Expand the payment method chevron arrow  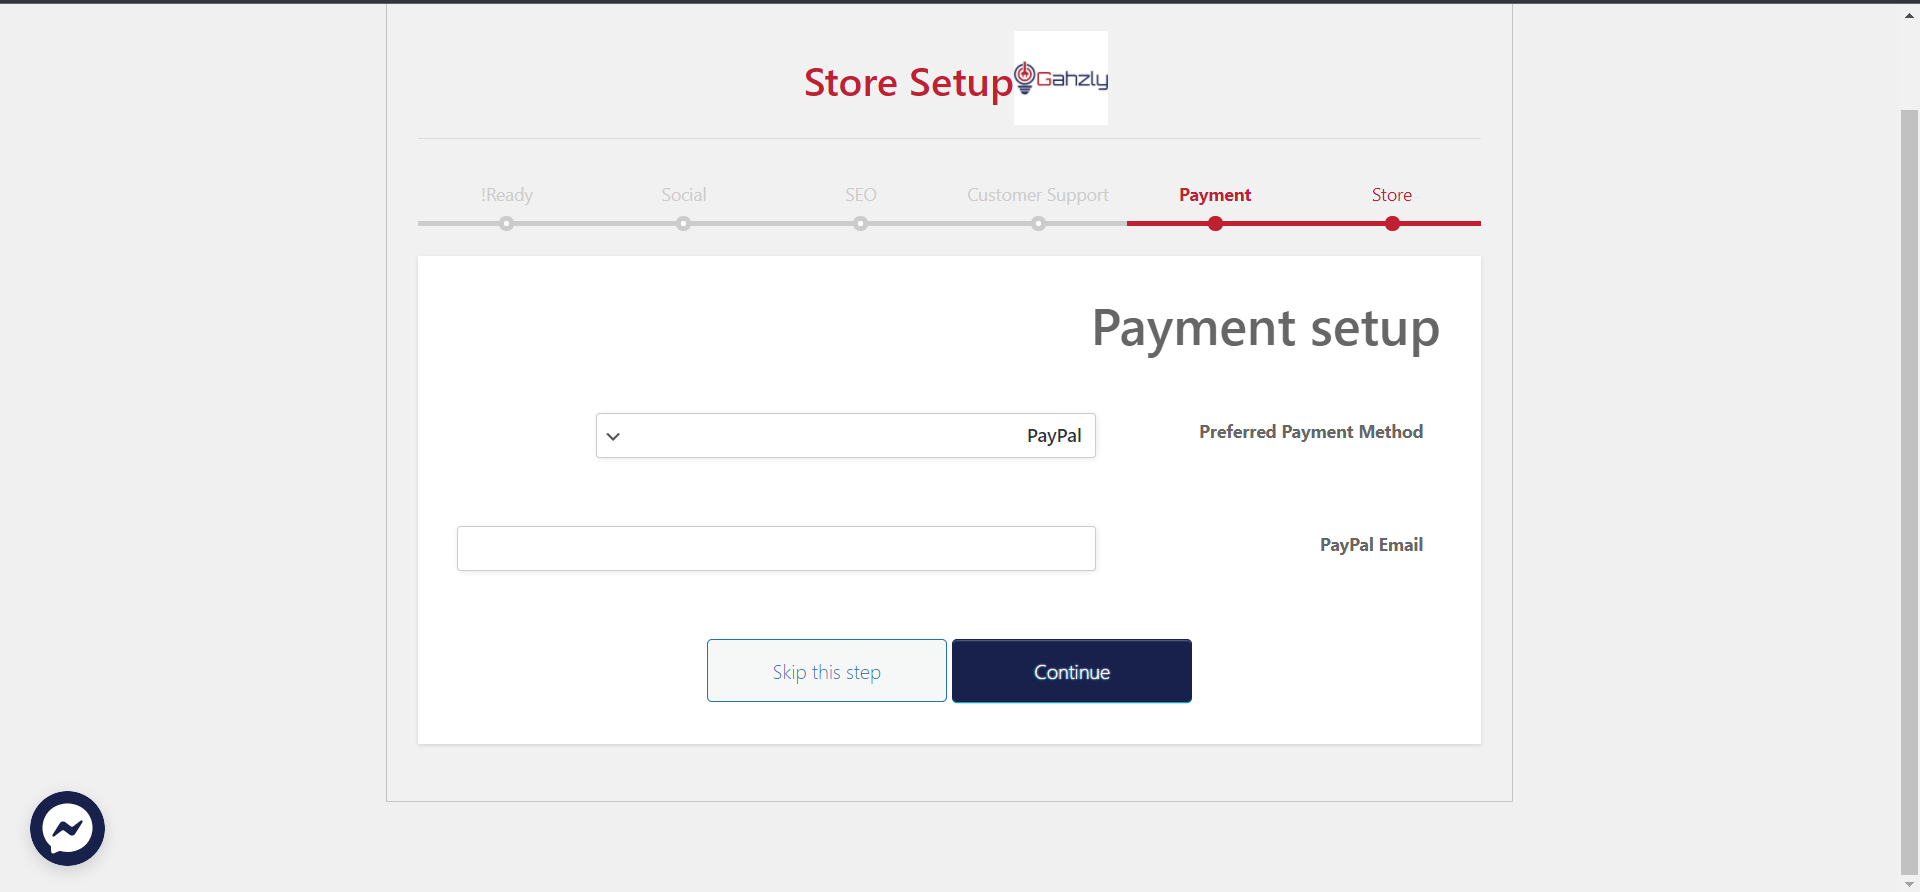[x=613, y=436]
